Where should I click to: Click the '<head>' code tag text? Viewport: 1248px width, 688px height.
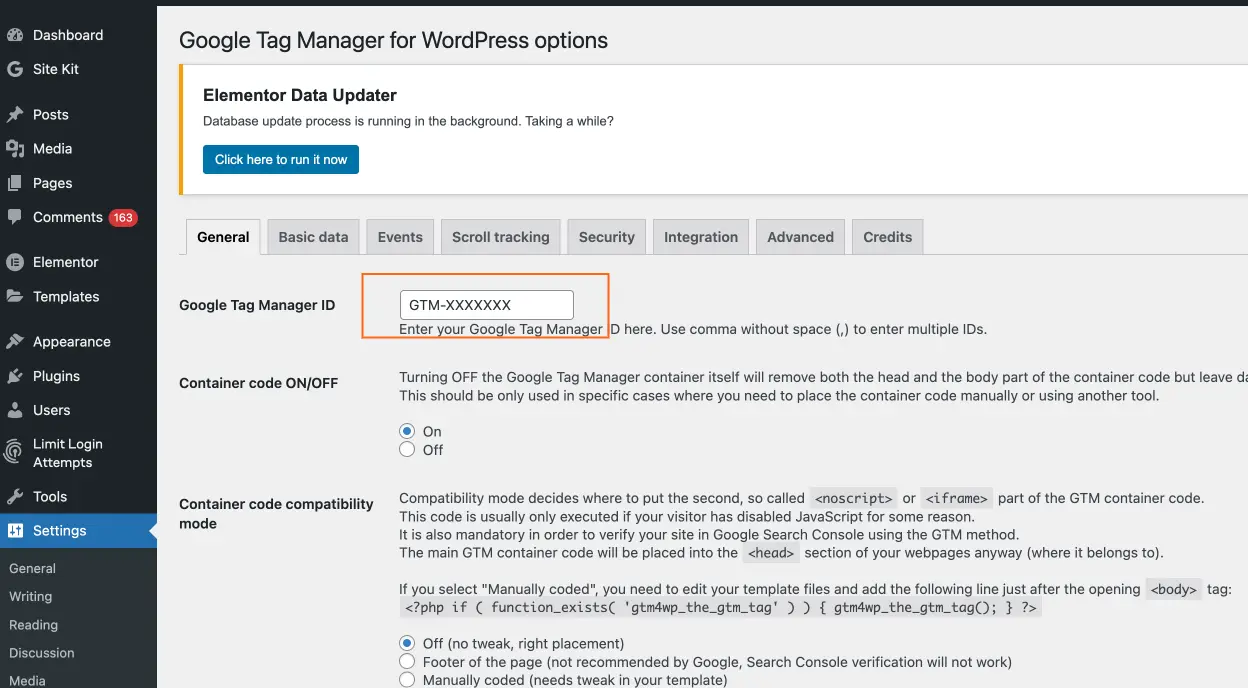pyautogui.click(x=771, y=553)
